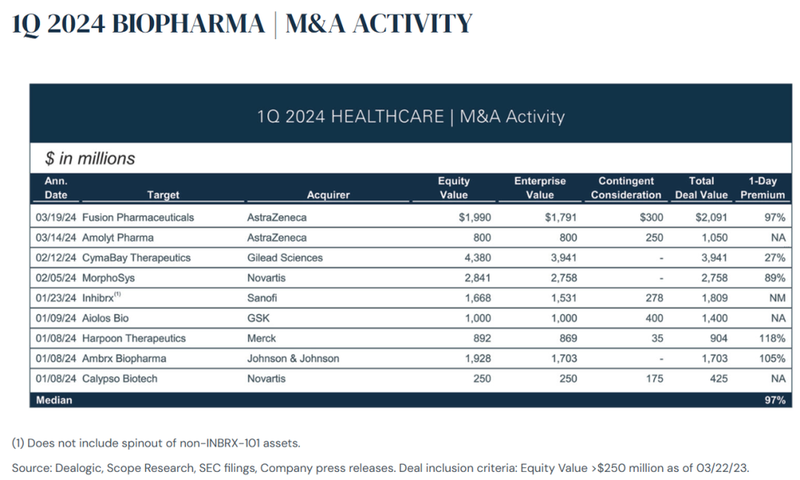Image resolution: width=800 pixels, height=480 pixels.
Task: Click the Contingent Consideration column header
Action: [627, 188]
